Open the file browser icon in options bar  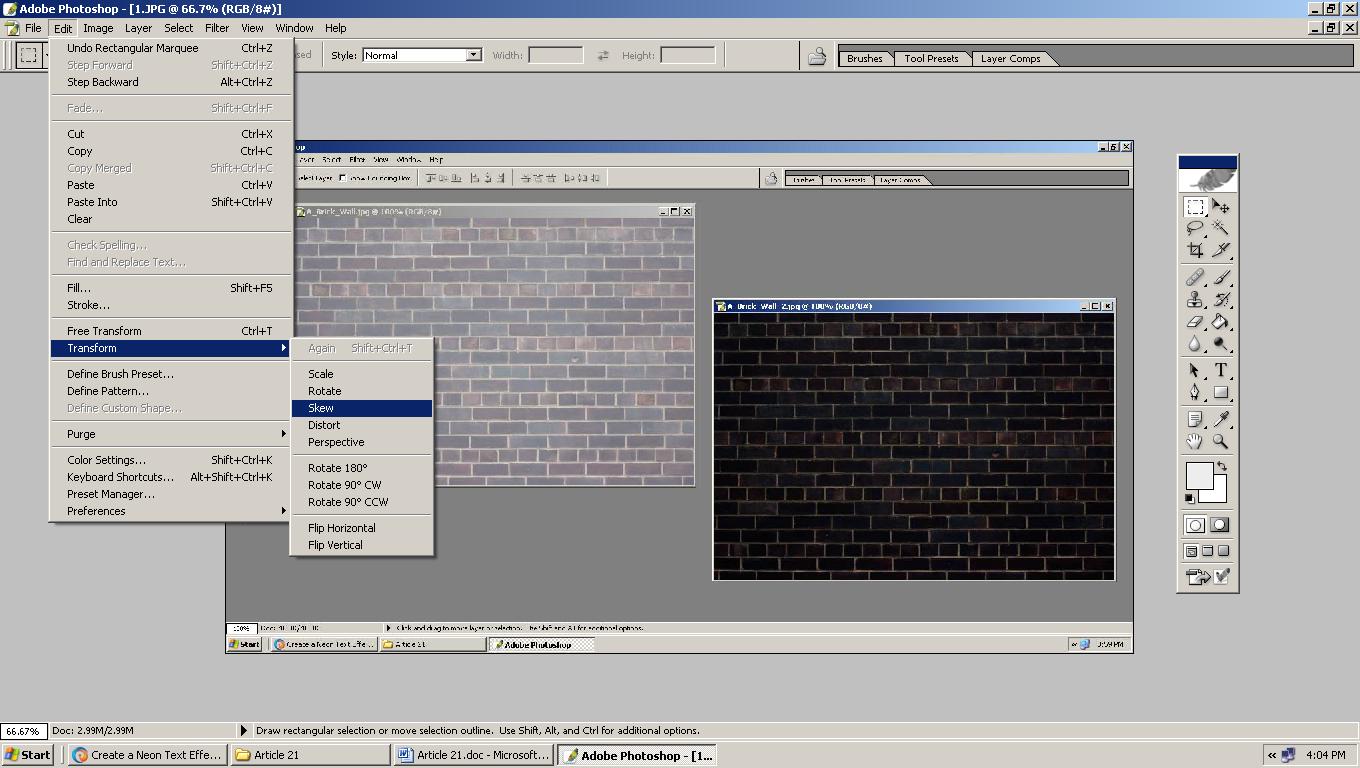(817, 56)
